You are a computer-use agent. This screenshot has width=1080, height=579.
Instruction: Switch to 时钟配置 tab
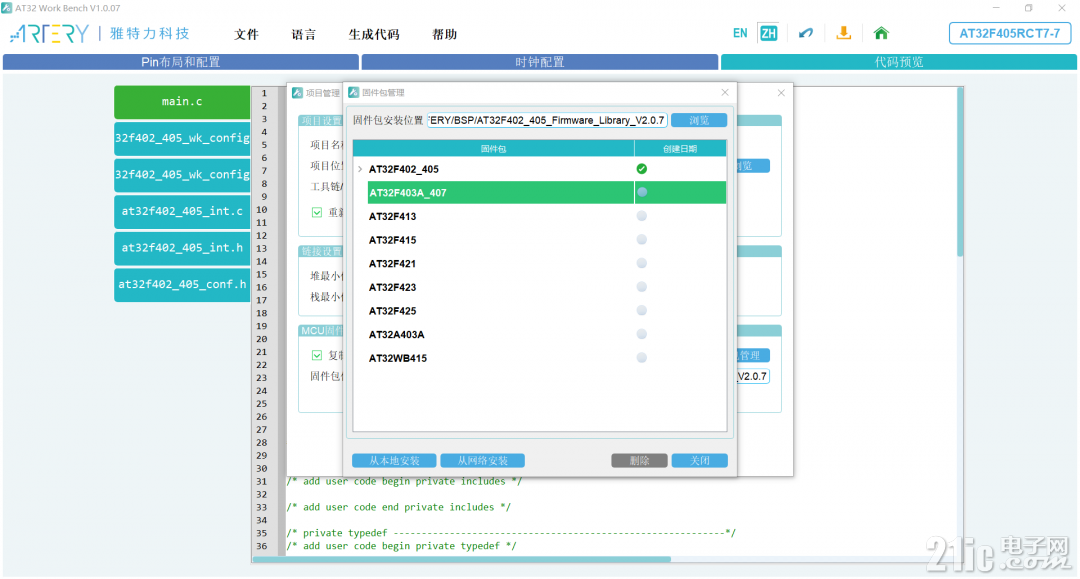[539, 62]
